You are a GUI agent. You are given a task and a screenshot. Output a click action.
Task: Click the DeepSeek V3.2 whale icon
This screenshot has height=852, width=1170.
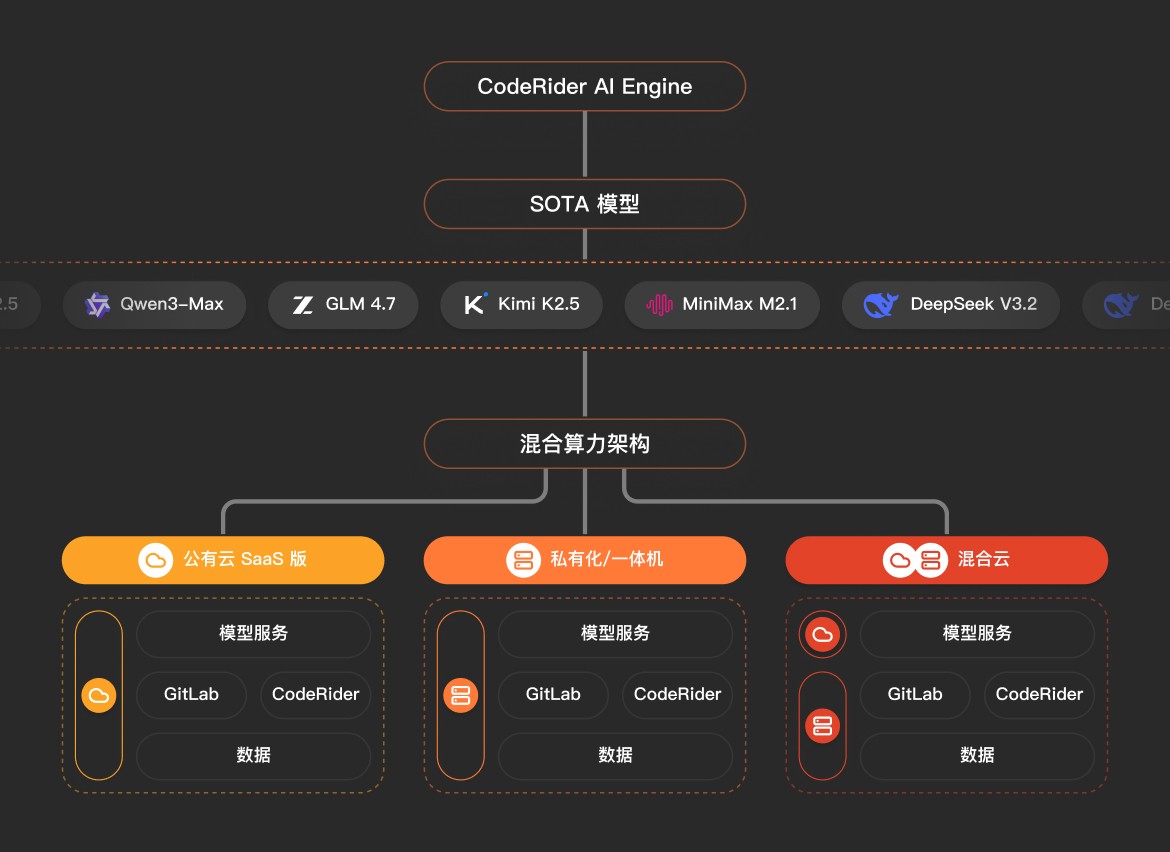[x=881, y=305]
